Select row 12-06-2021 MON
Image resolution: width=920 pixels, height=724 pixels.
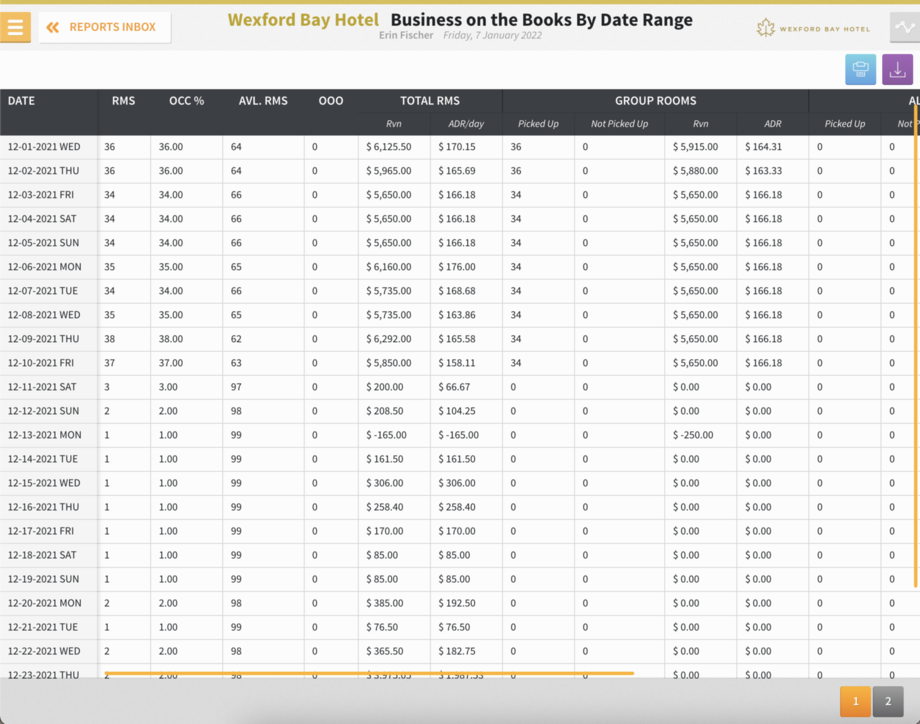460,267
